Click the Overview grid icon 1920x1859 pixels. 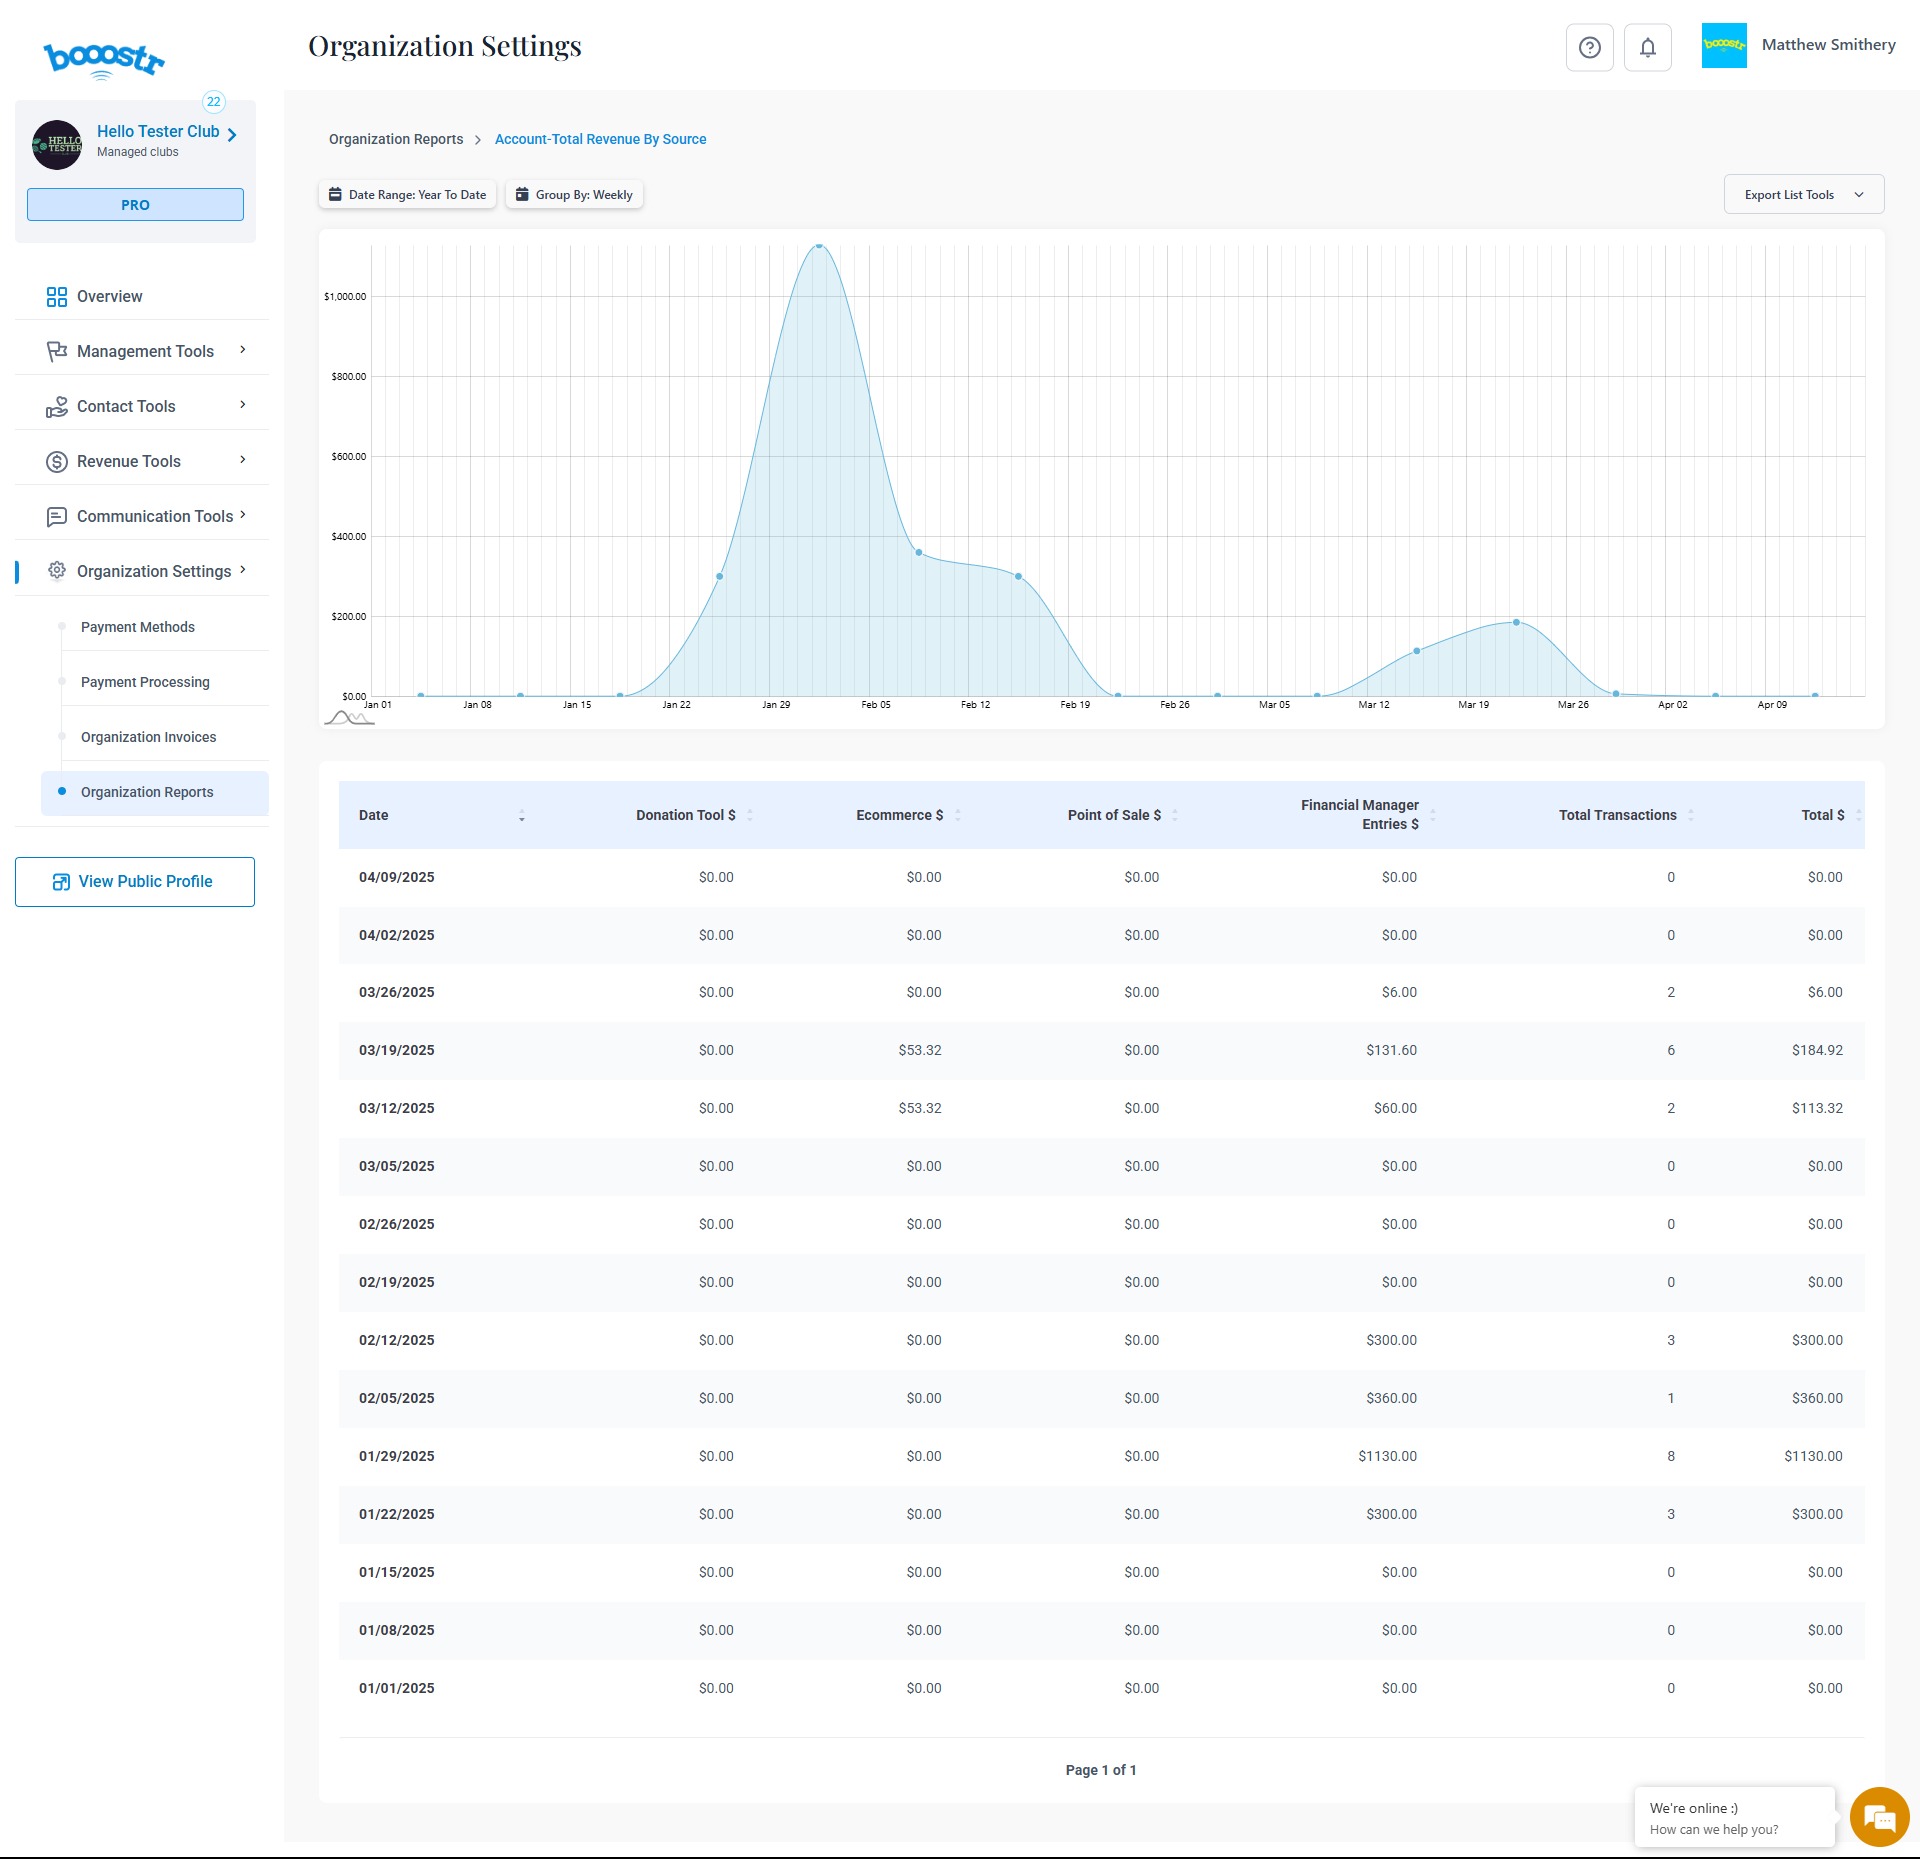pyautogui.click(x=56, y=297)
